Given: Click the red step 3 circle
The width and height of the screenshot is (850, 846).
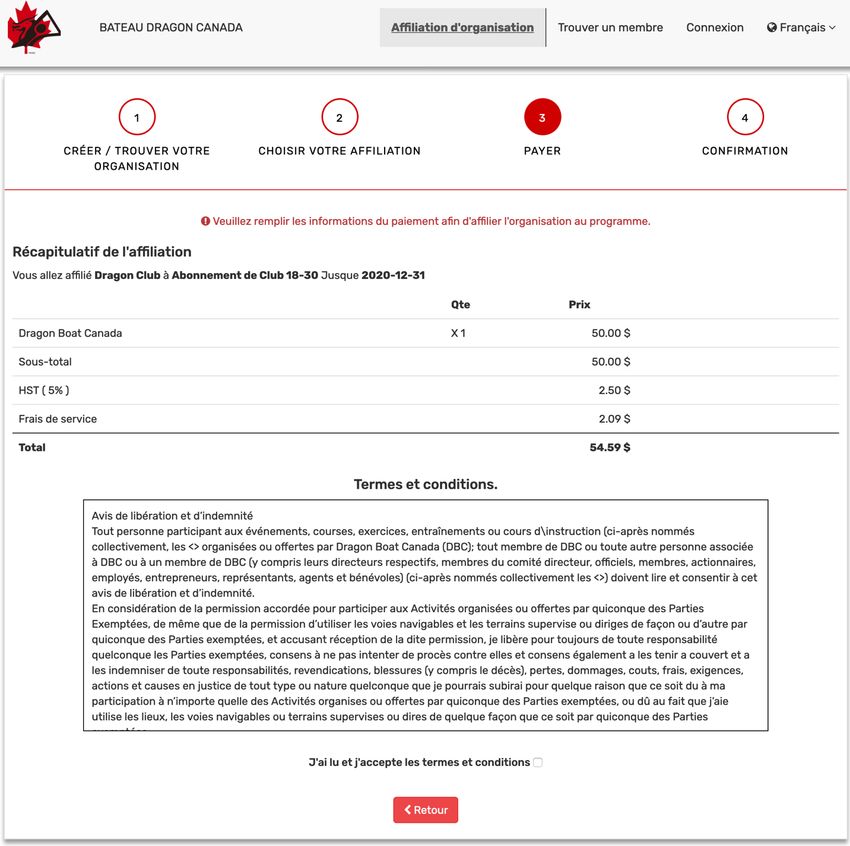Looking at the screenshot, I should pyautogui.click(x=542, y=117).
